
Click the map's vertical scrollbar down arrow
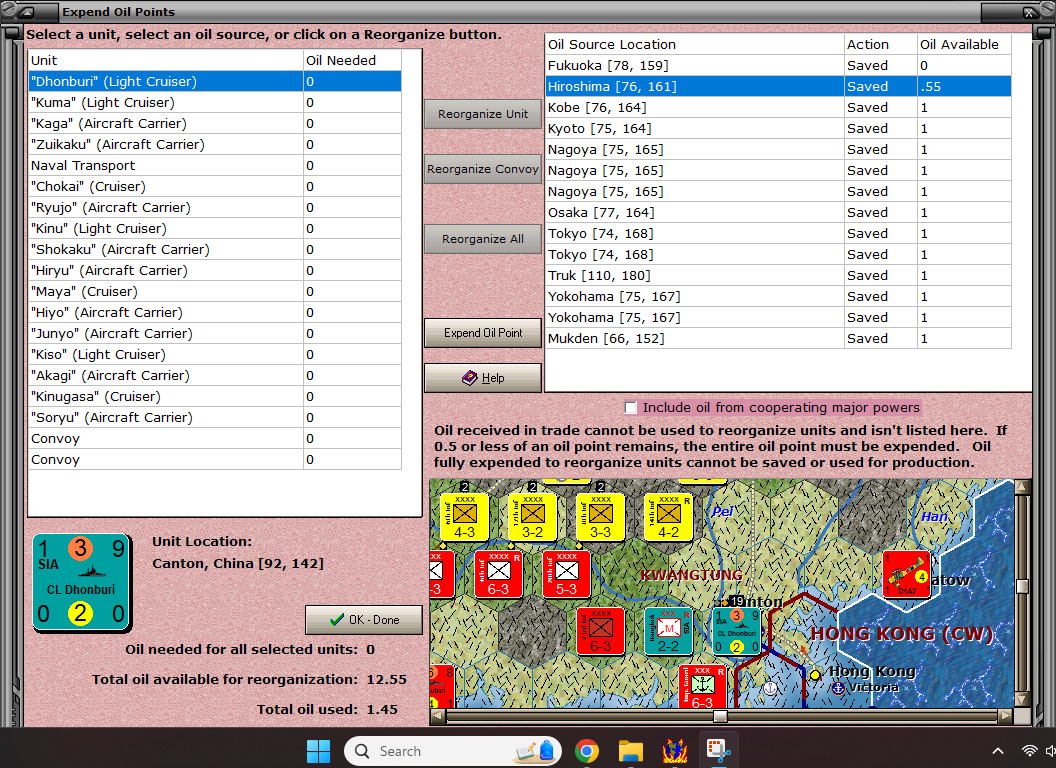click(1022, 701)
